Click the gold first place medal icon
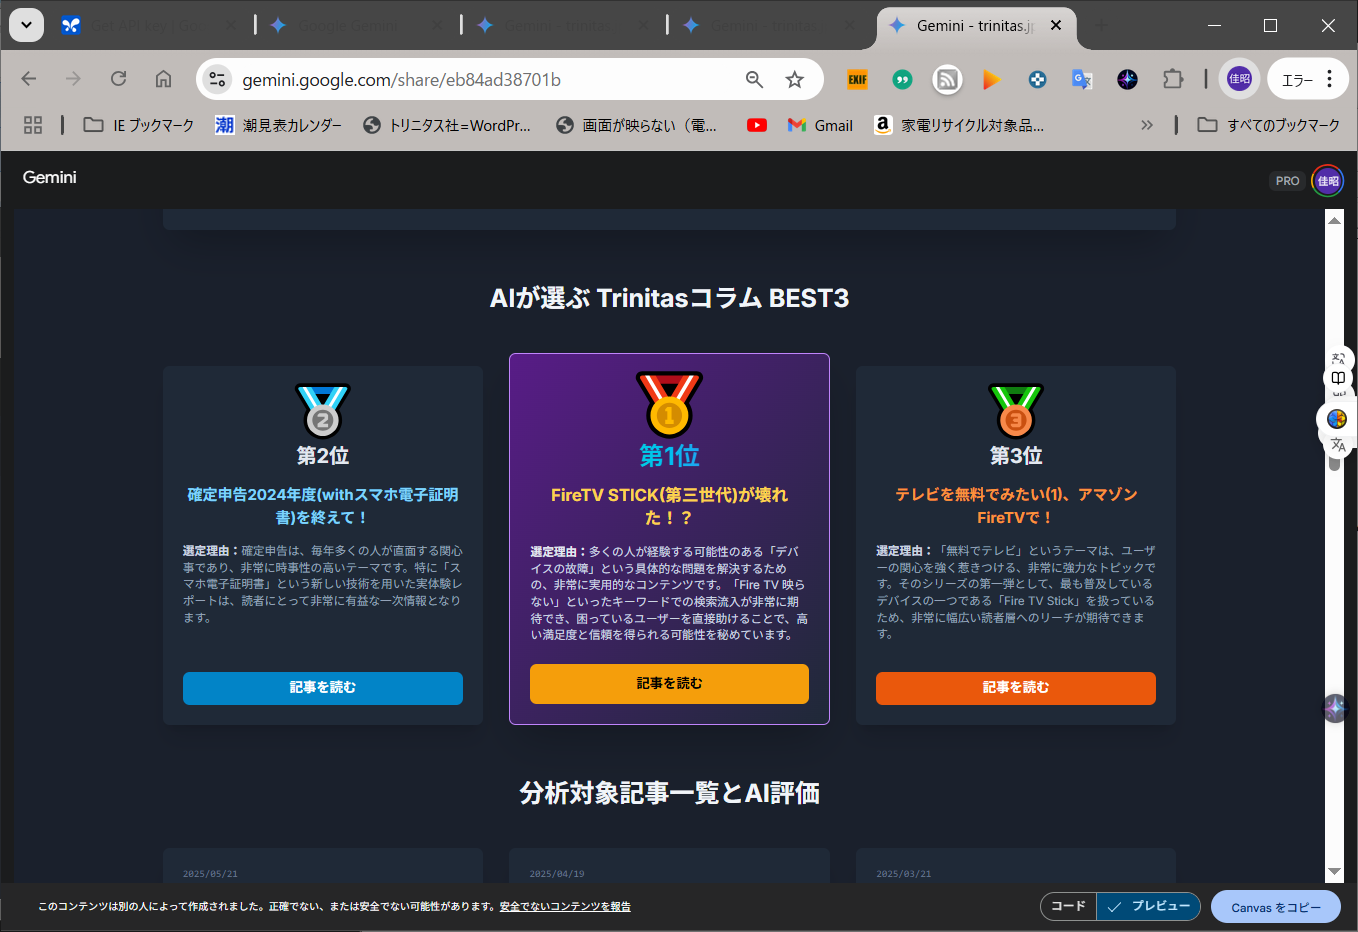 point(669,404)
